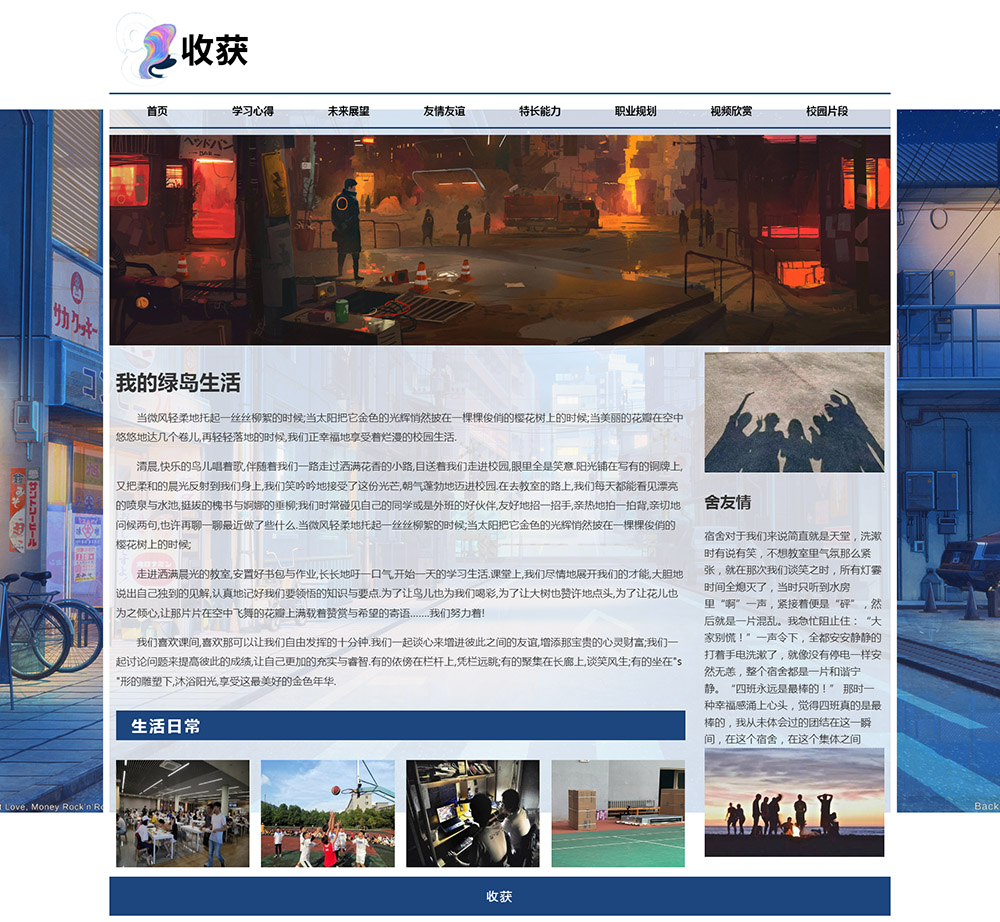Select the 我的绿岛生活 article heading
Viewport: 1000px width, 922px height.
point(178,383)
